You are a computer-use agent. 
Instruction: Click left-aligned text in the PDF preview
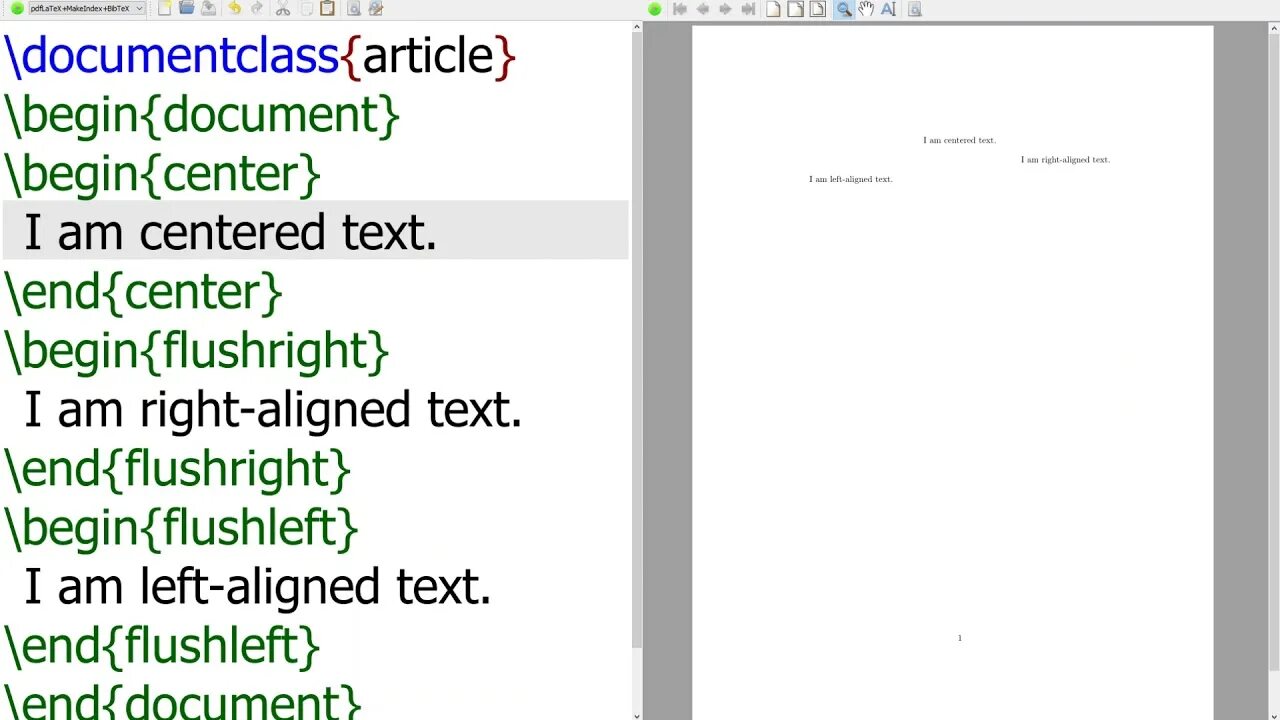coord(850,179)
